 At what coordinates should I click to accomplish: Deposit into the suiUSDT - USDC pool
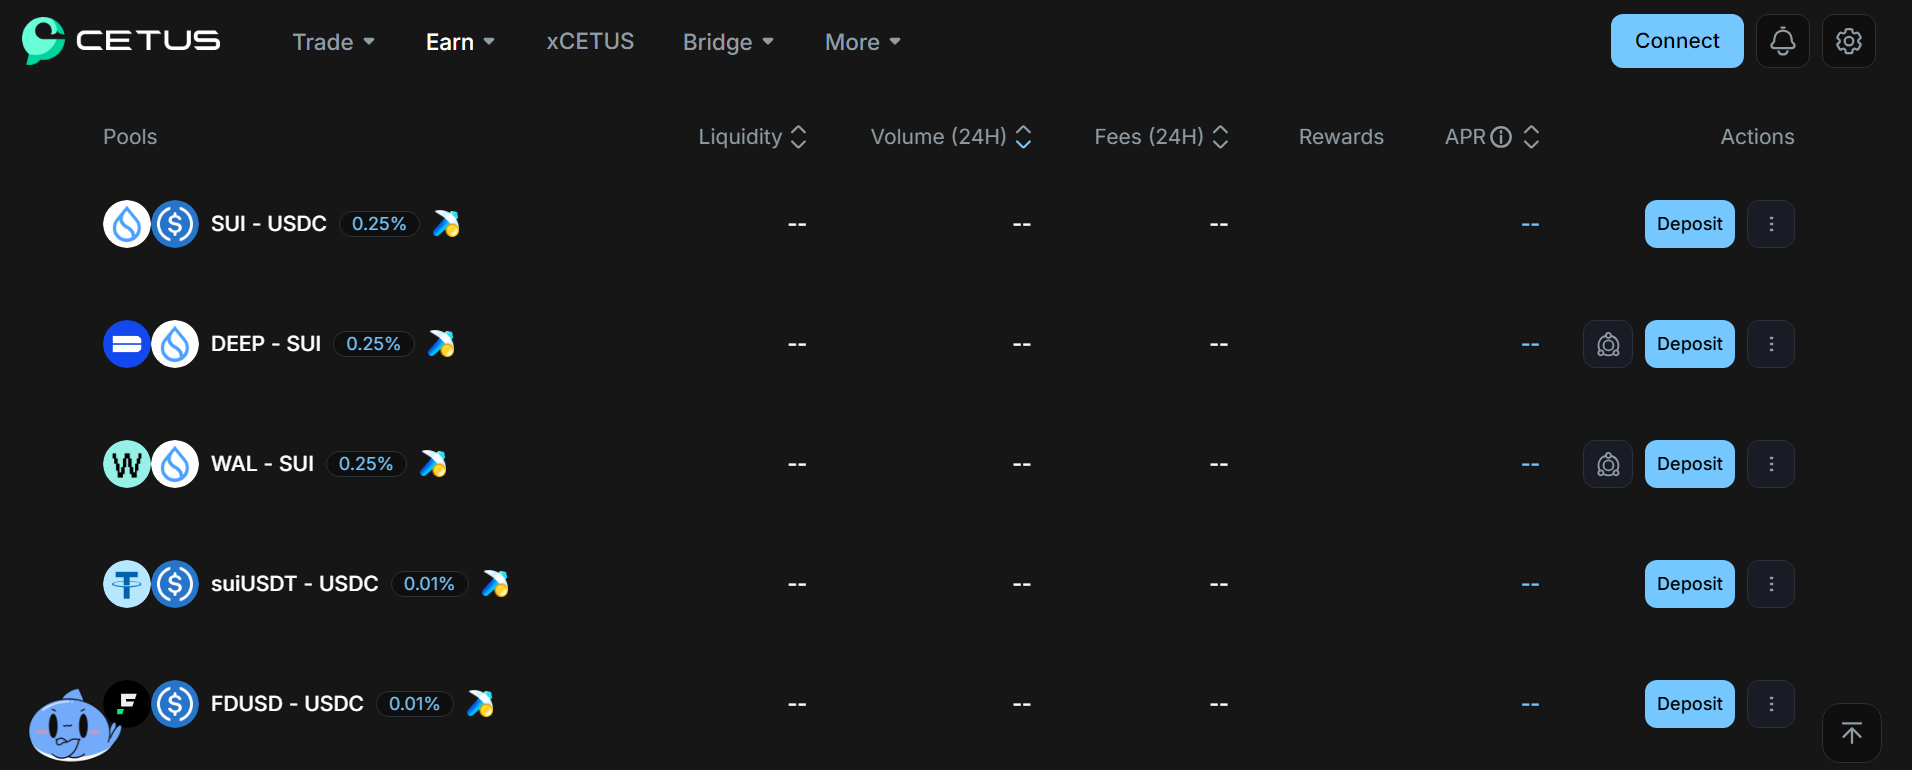[x=1690, y=584]
